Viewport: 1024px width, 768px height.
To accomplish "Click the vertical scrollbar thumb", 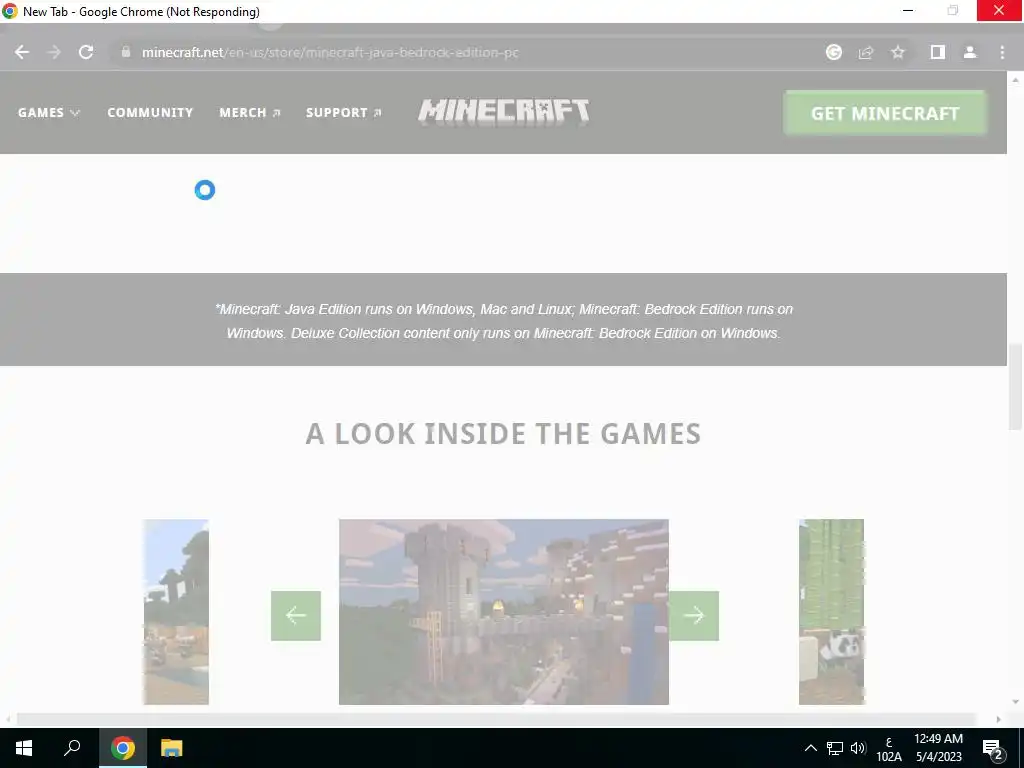I will [1015, 387].
